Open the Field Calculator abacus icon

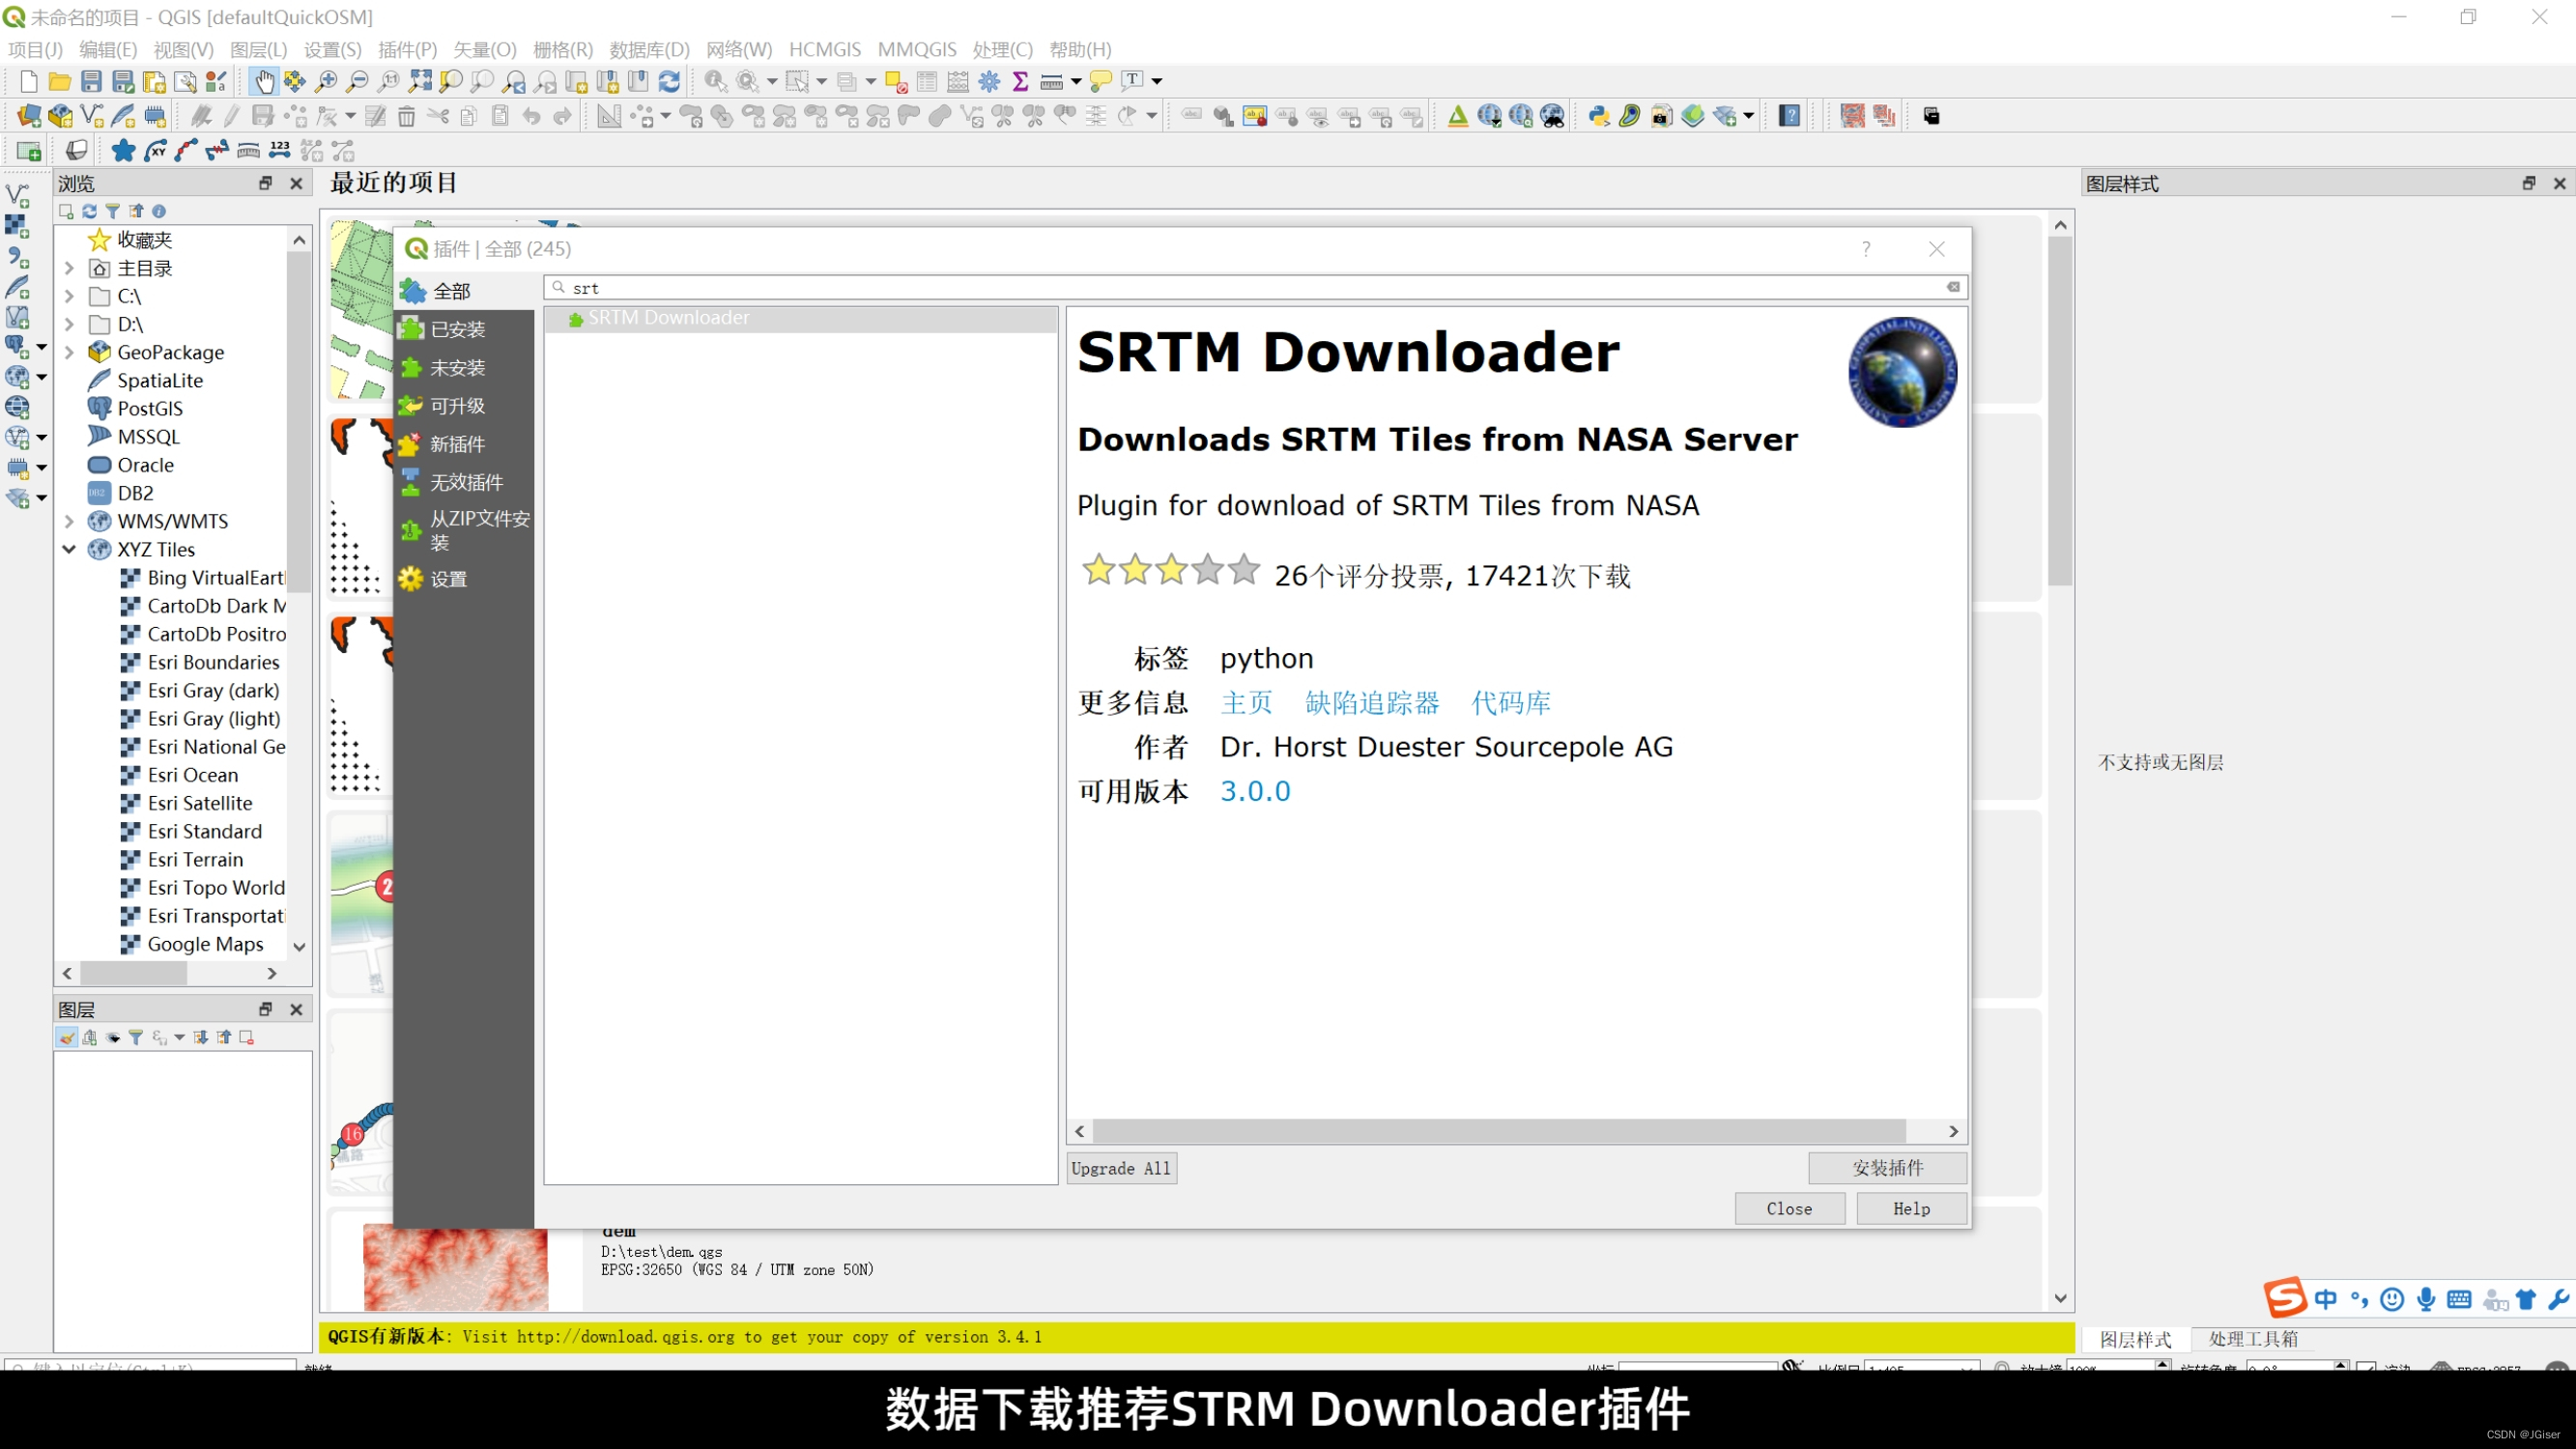click(958, 82)
